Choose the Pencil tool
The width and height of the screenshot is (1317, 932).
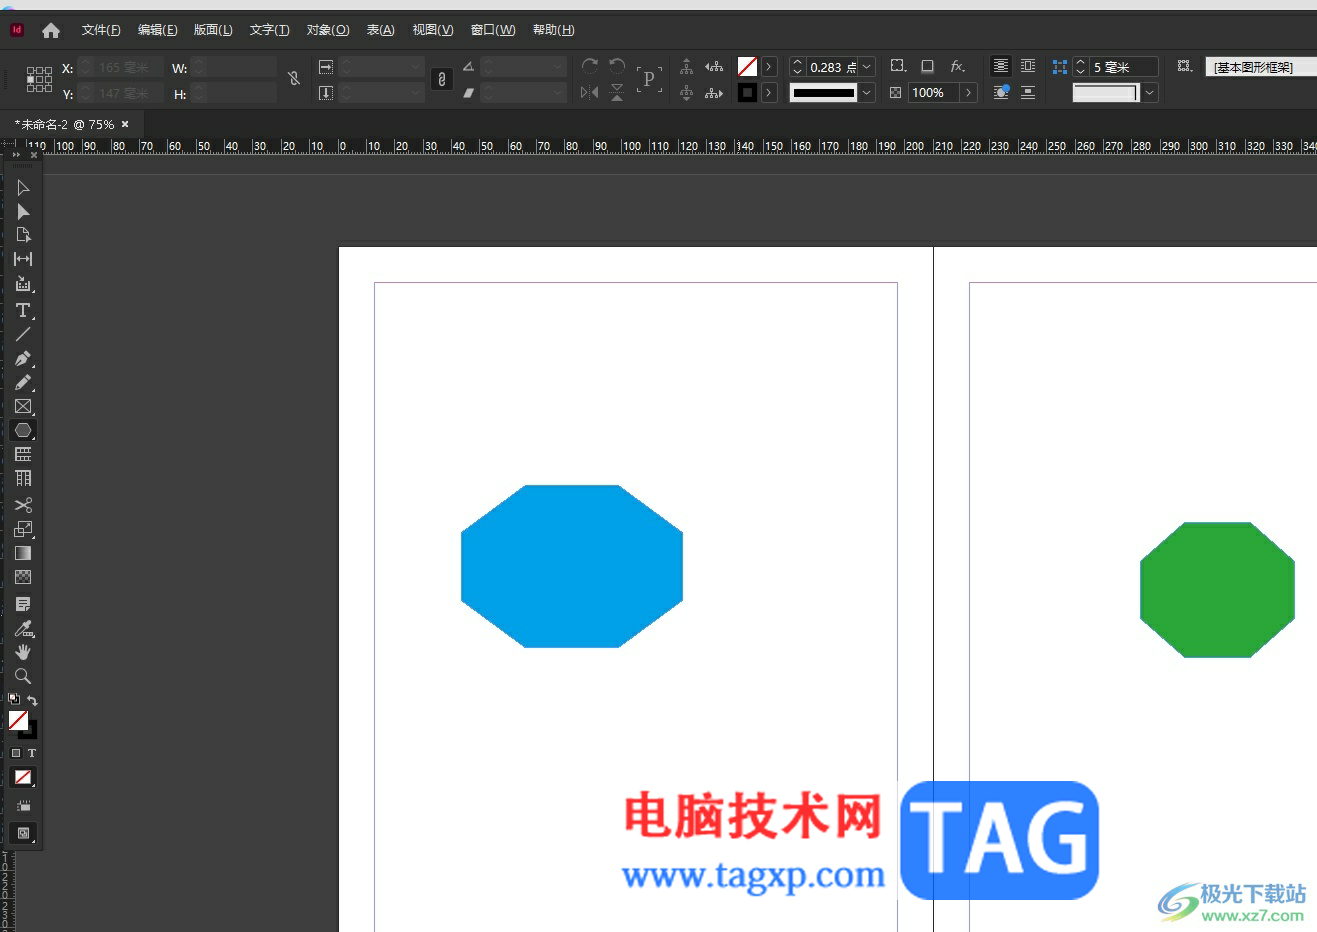[x=23, y=382]
